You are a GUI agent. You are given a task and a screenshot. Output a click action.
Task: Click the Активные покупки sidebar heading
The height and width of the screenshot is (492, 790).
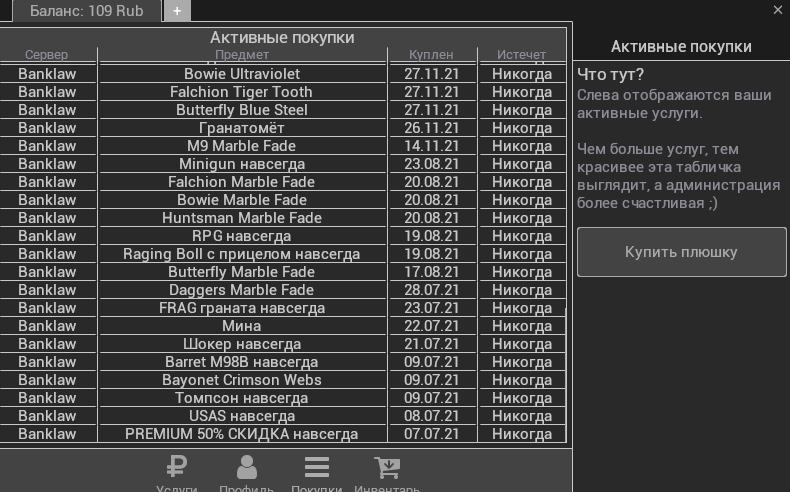(x=681, y=46)
